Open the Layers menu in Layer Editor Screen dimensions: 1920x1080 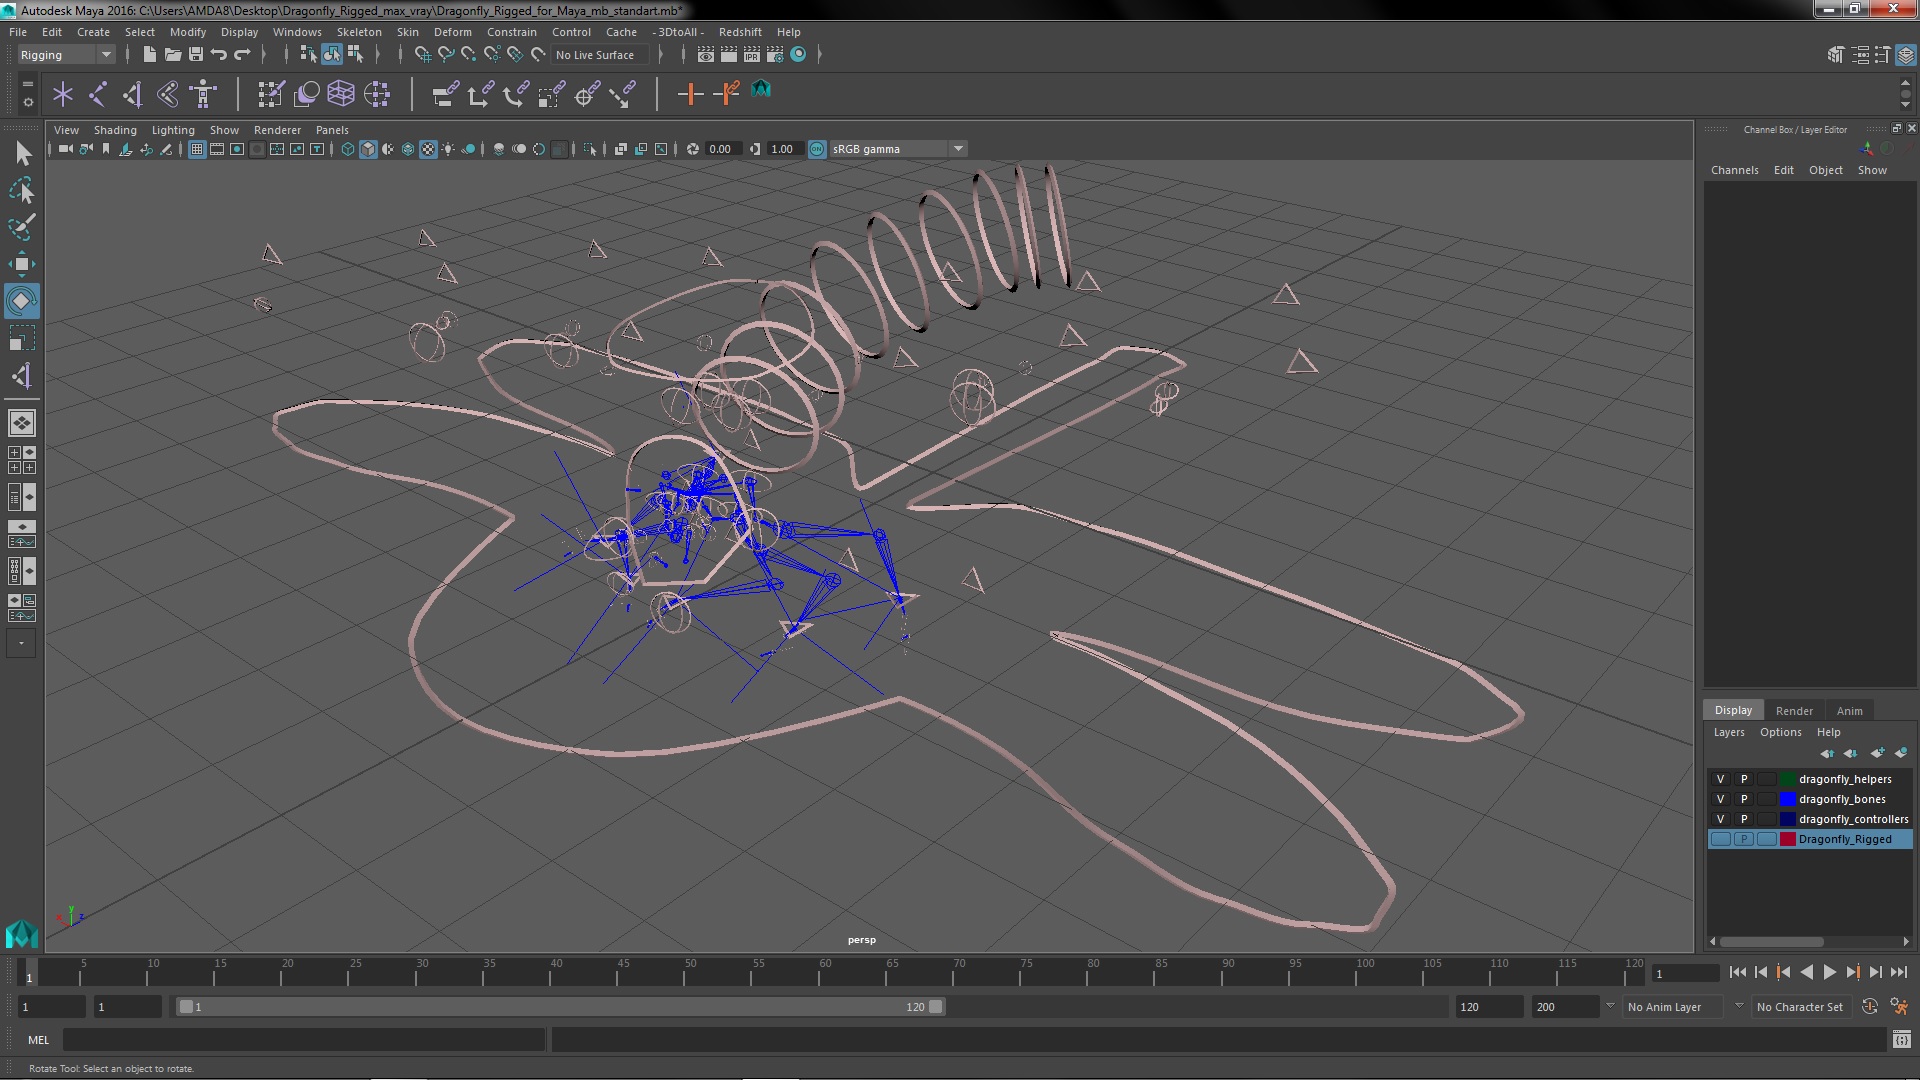[x=1729, y=732]
